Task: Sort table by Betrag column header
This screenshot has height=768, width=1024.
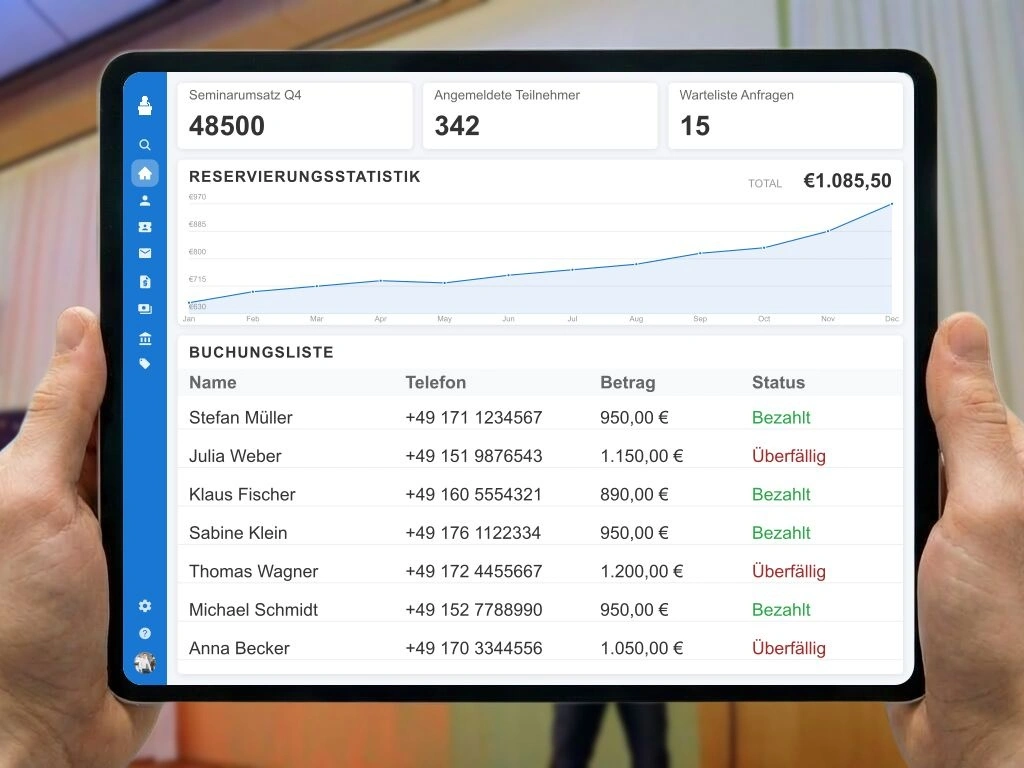Action: 627,382
